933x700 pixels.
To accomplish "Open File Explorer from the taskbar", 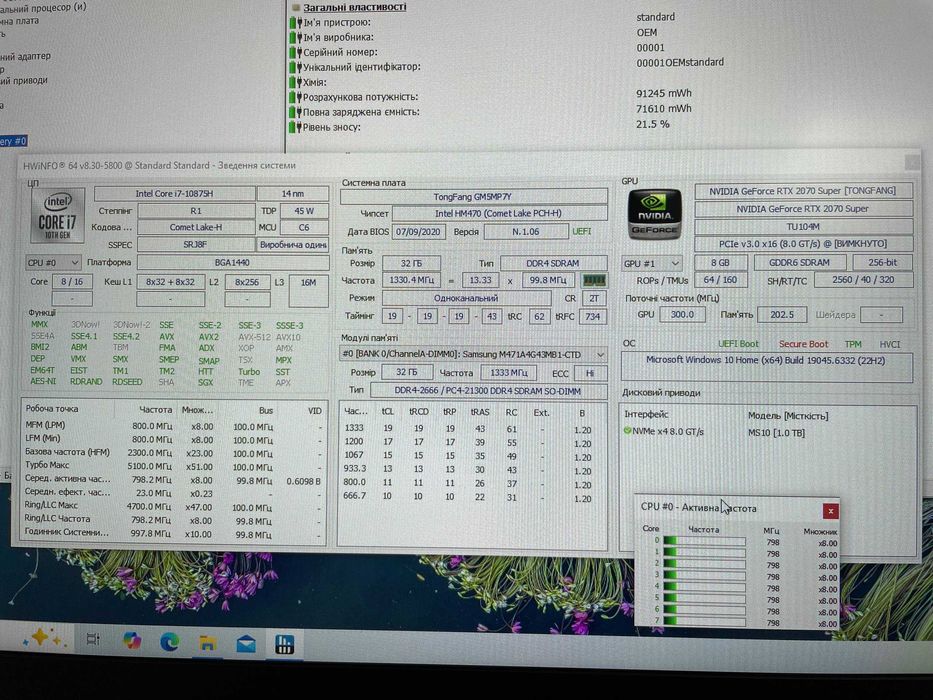I will click(208, 643).
